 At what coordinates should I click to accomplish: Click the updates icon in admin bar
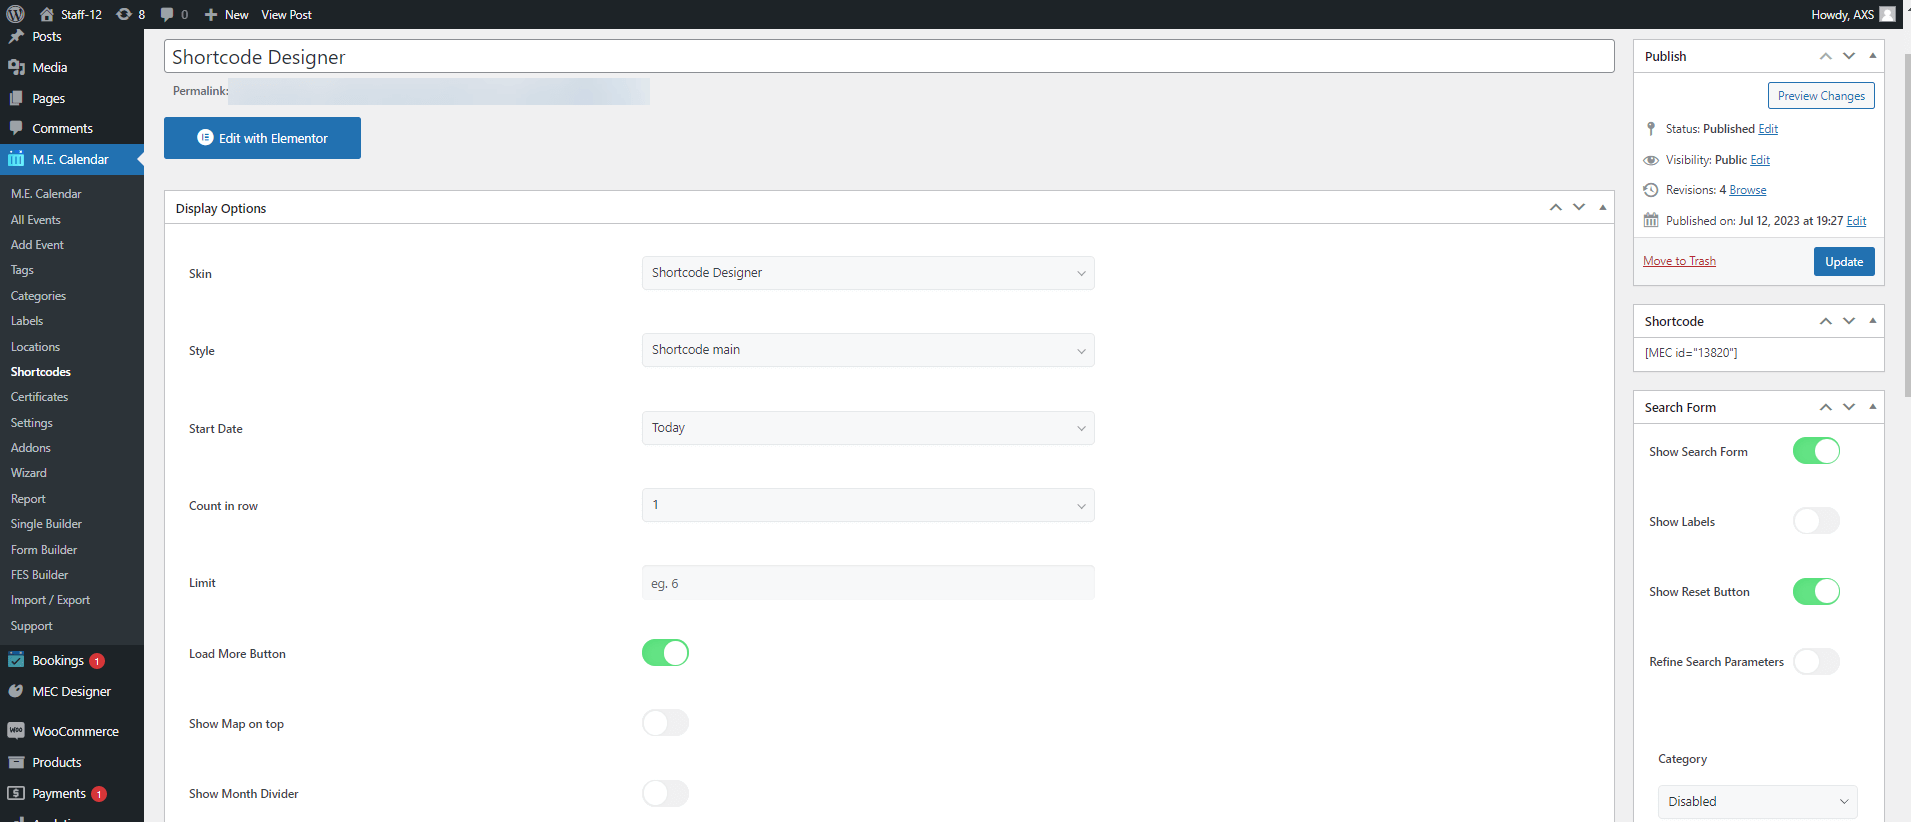(124, 14)
